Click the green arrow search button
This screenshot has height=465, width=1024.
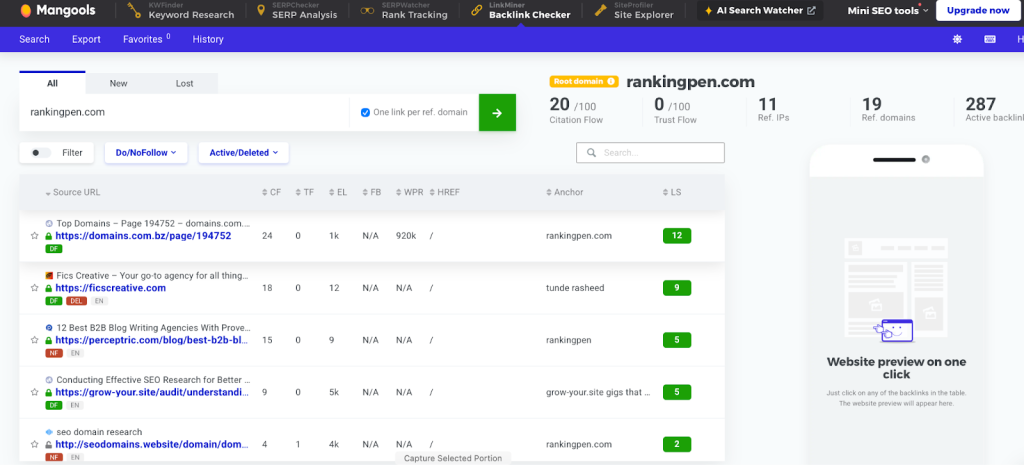[x=498, y=113]
